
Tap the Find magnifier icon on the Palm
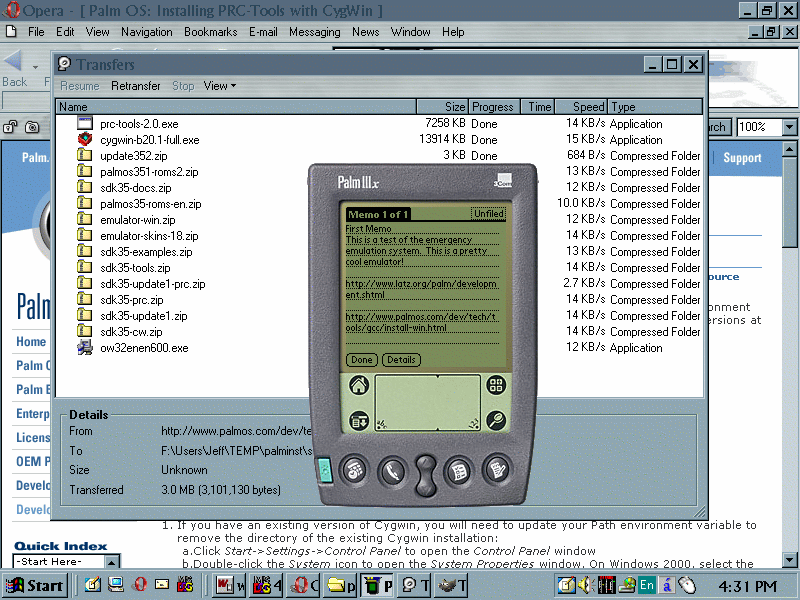tap(496, 420)
